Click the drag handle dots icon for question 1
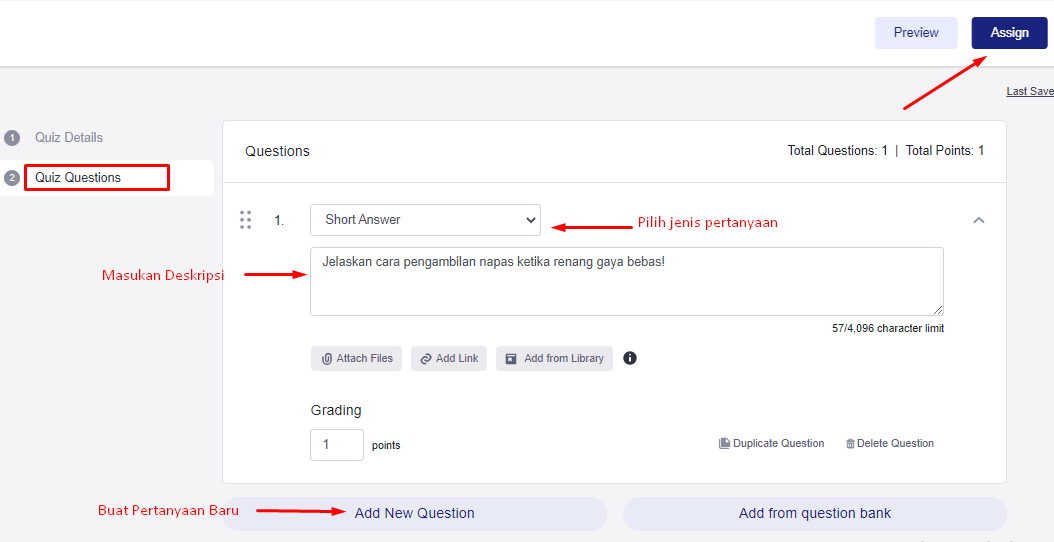This screenshot has height=542, width=1054. (245, 220)
